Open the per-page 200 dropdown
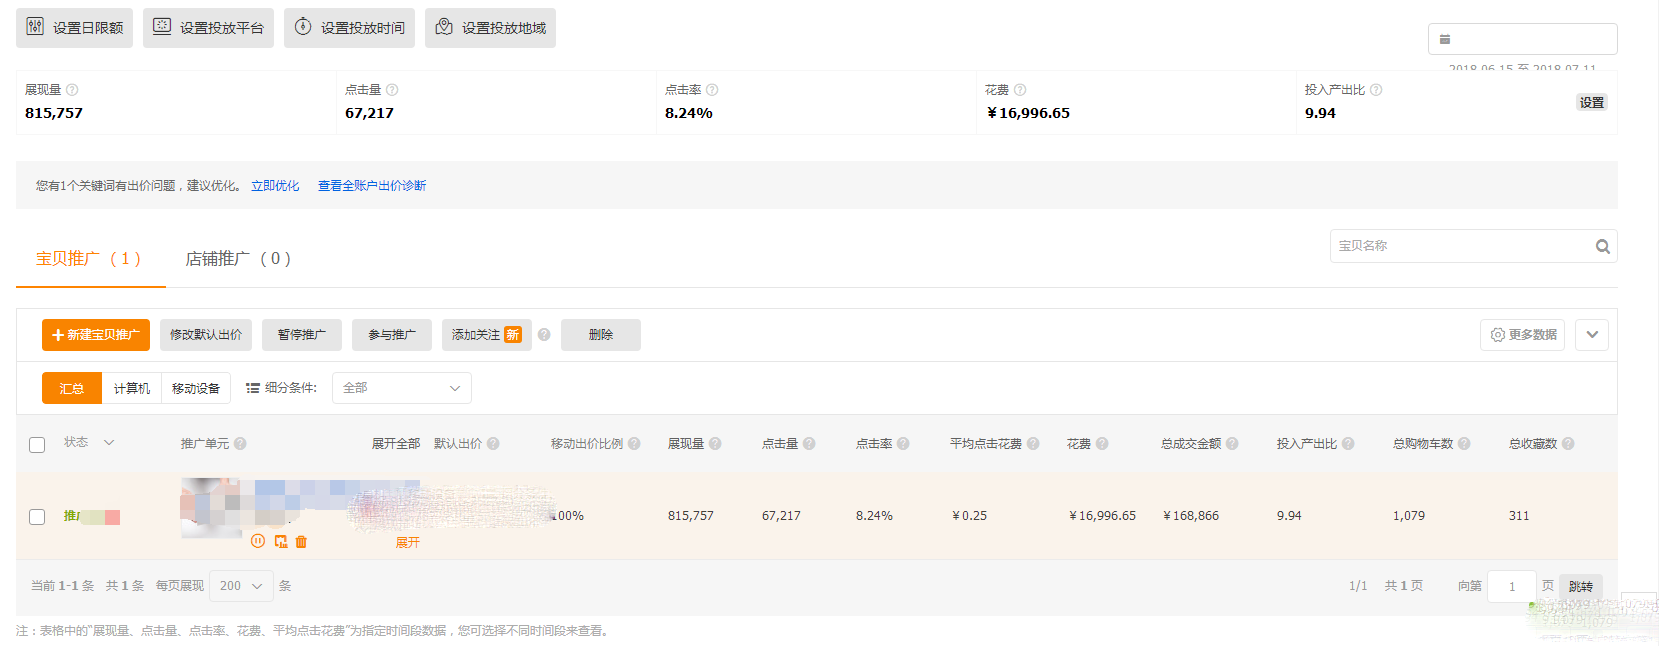The width and height of the screenshot is (1659, 646). (x=241, y=586)
